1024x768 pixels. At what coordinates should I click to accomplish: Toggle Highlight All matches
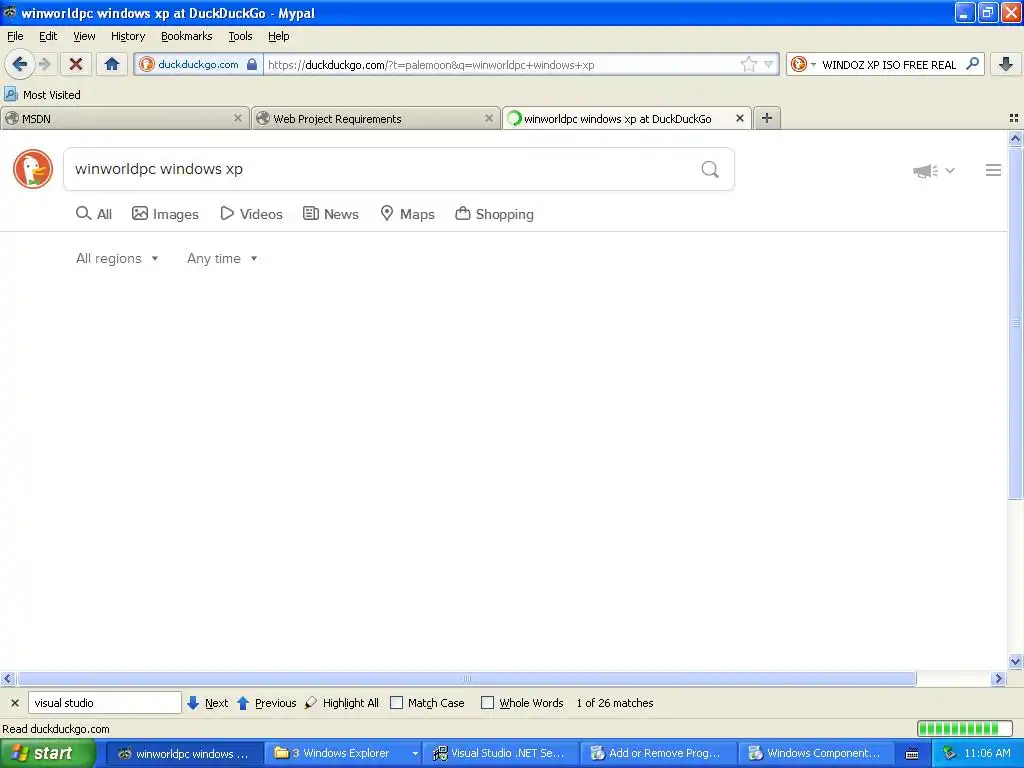[342, 703]
